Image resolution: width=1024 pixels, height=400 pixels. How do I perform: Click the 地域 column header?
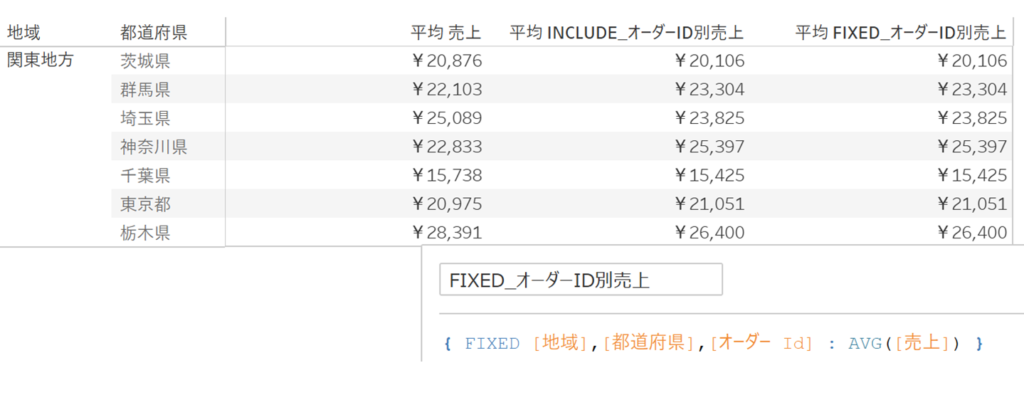[x=24, y=33]
